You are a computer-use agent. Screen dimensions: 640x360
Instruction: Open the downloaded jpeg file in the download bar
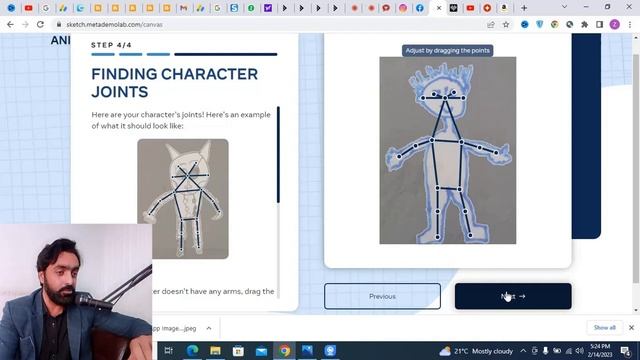point(176,328)
